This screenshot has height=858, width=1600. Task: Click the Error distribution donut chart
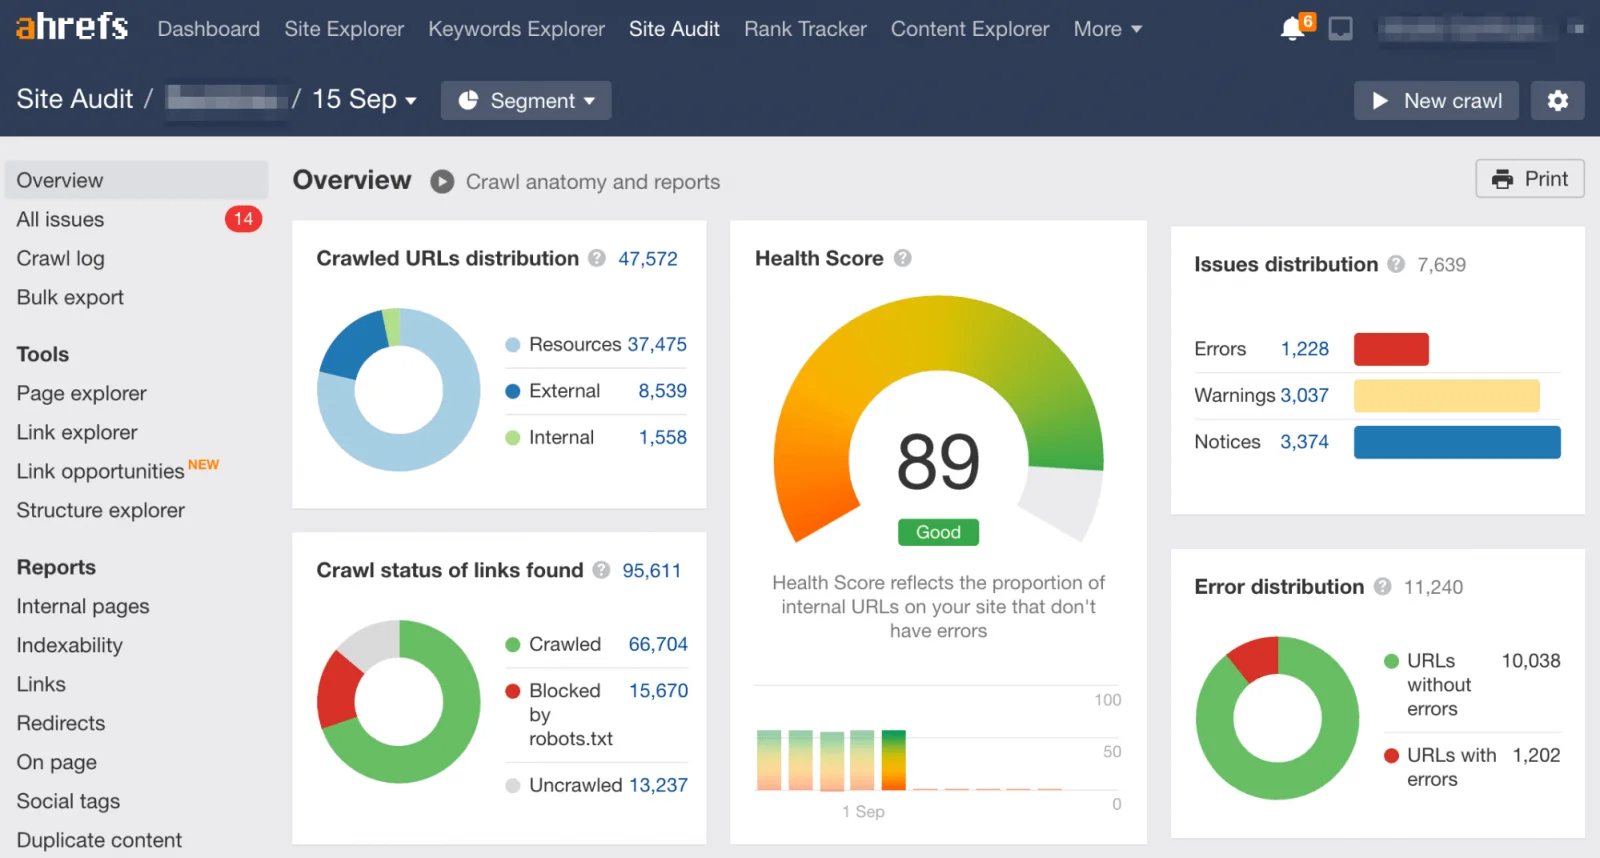coord(1277,718)
